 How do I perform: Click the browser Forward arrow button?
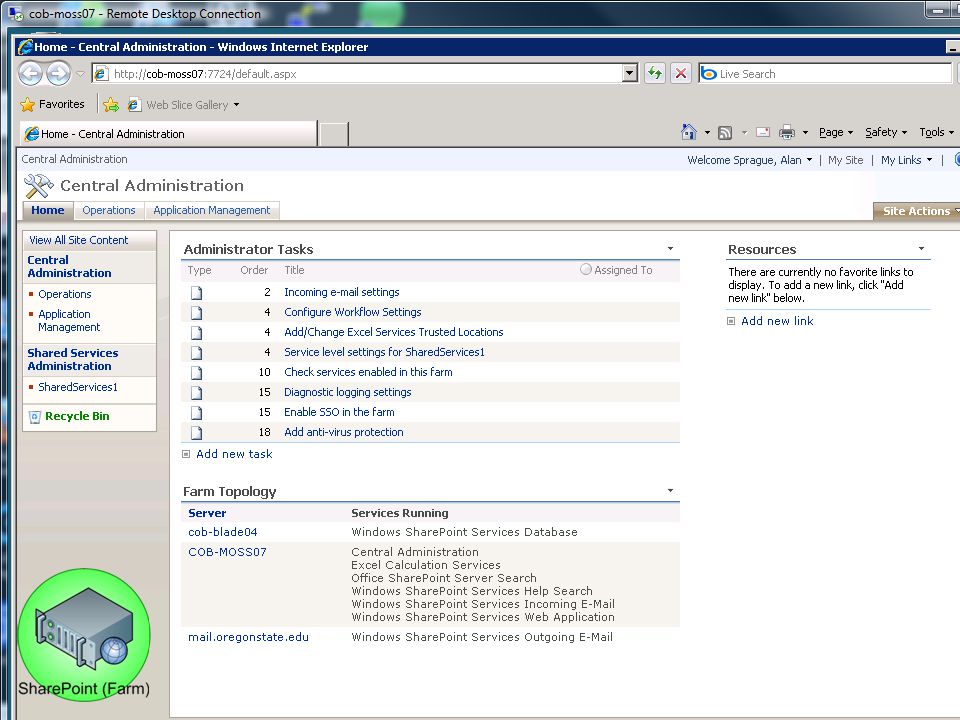pyautogui.click(x=58, y=74)
